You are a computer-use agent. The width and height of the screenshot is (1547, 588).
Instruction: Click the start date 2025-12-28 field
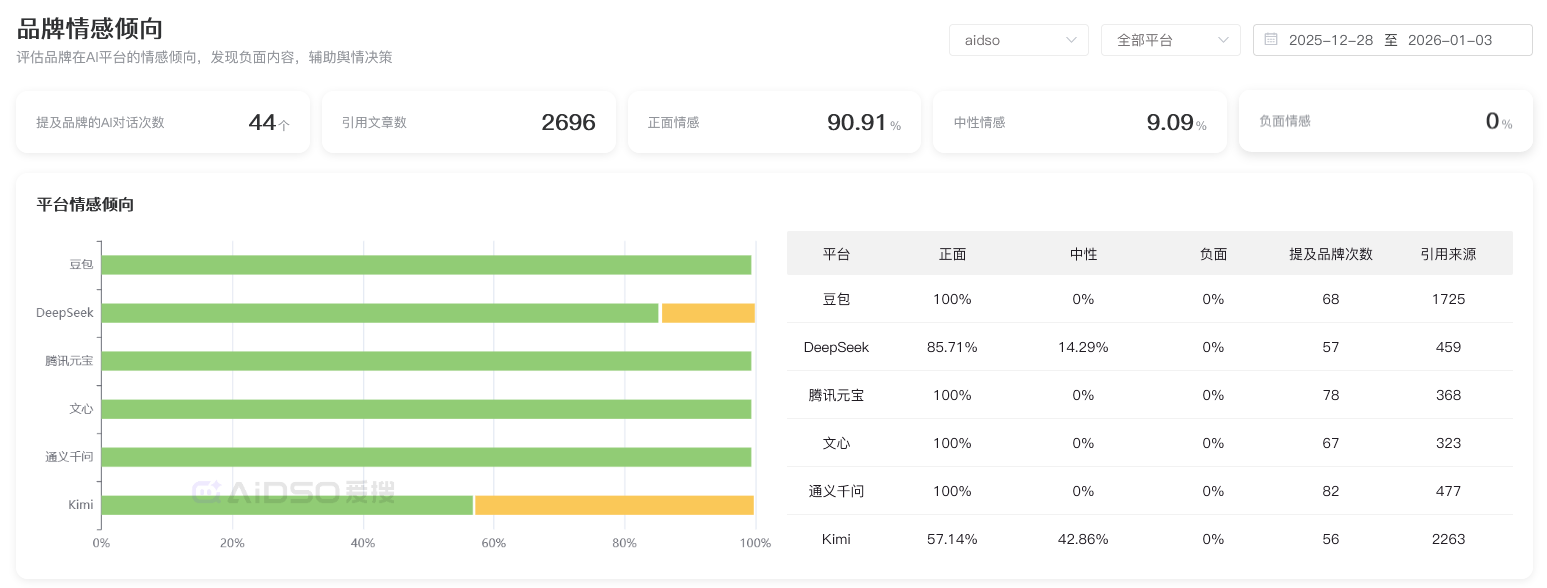pos(1330,40)
